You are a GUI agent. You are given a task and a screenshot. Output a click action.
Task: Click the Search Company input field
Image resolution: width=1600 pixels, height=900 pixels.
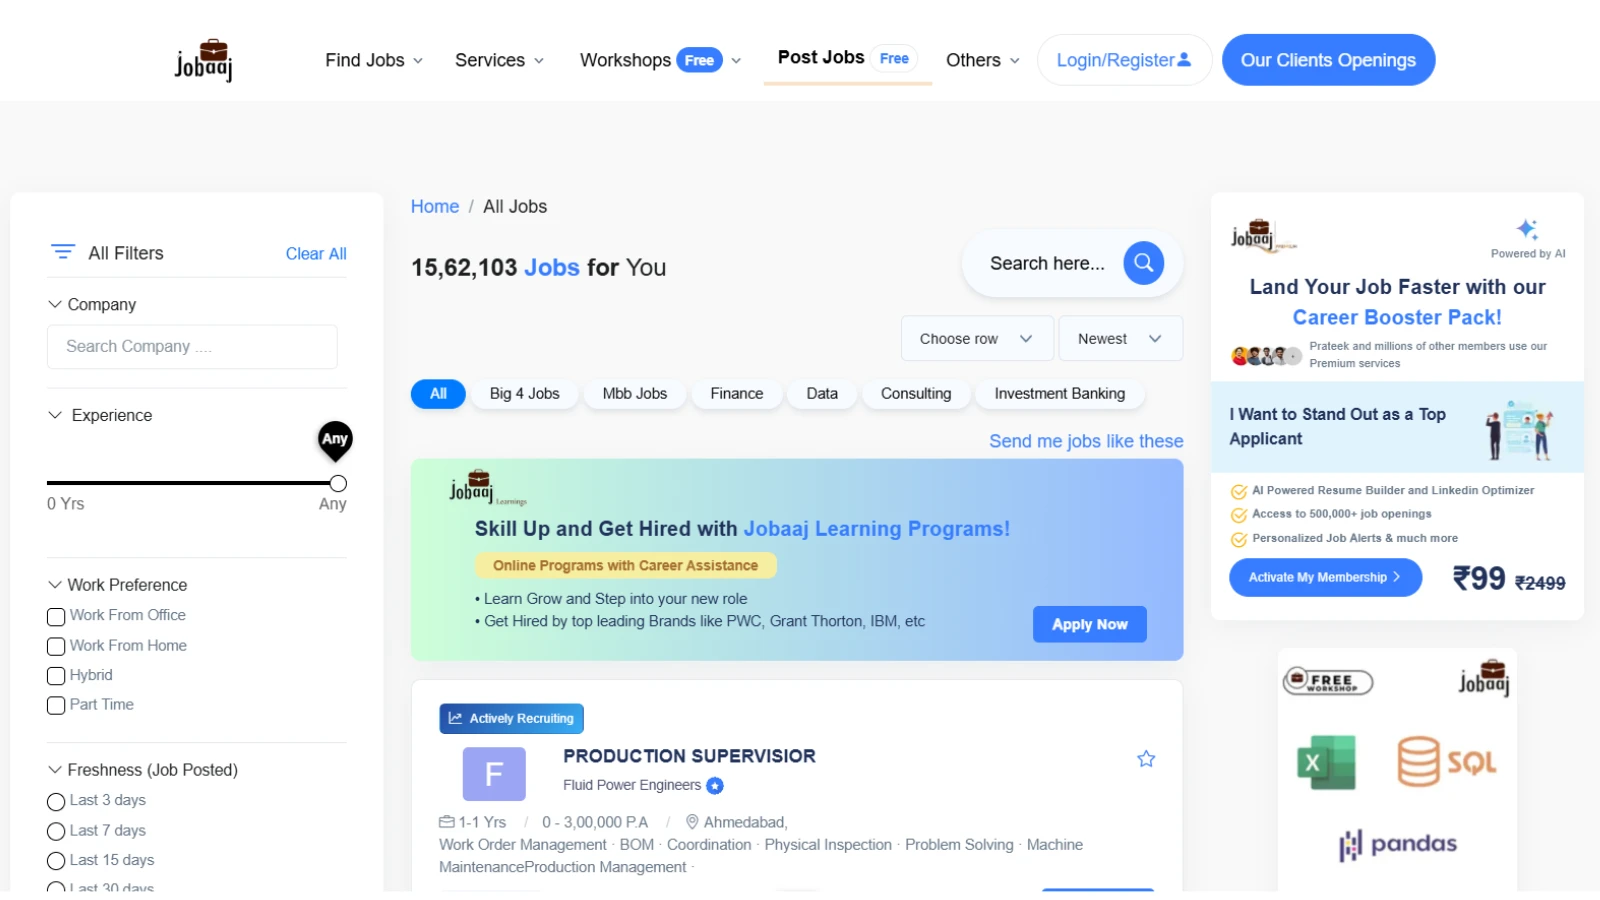coord(192,346)
